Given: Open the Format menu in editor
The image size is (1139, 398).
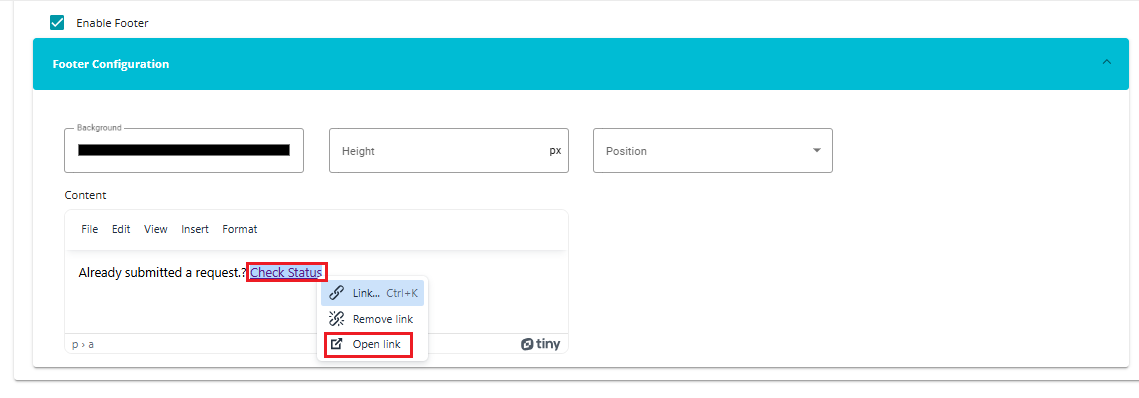Looking at the screenshot, I should 240,229.
